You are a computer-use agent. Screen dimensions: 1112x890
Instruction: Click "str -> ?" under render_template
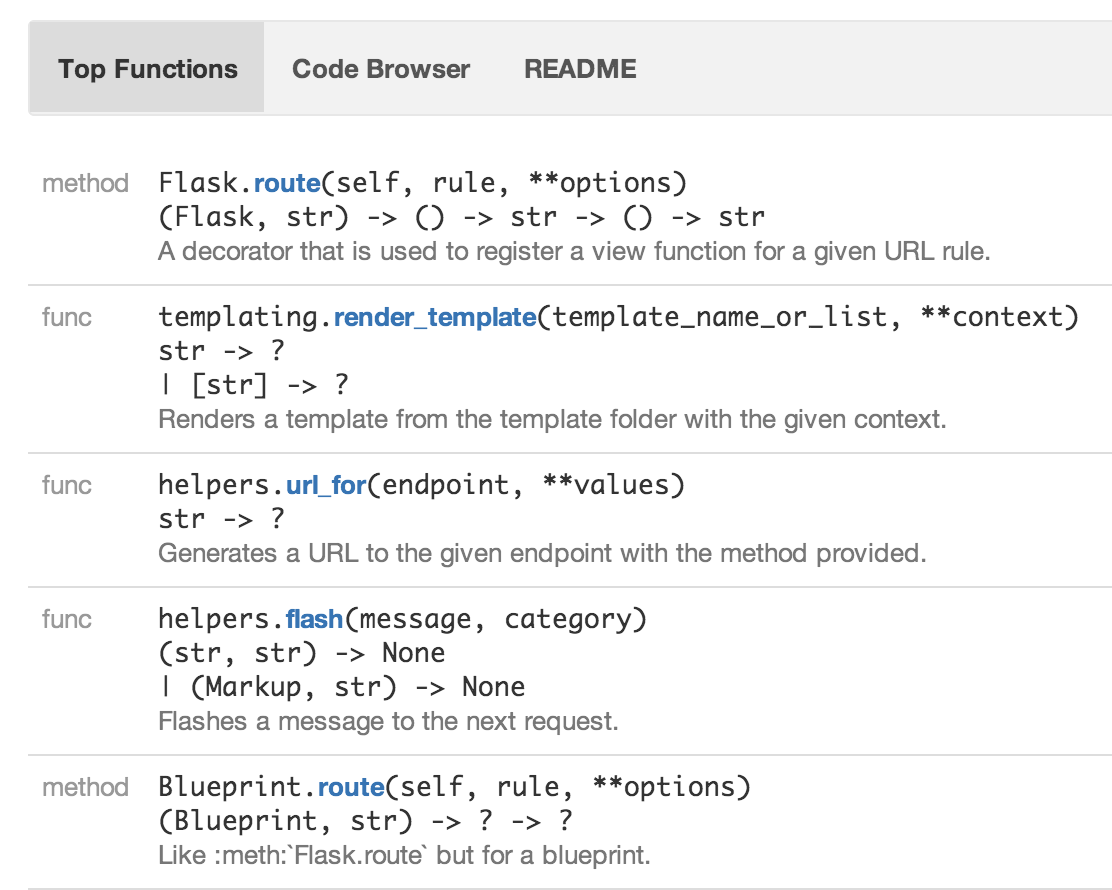click(221, 351)
